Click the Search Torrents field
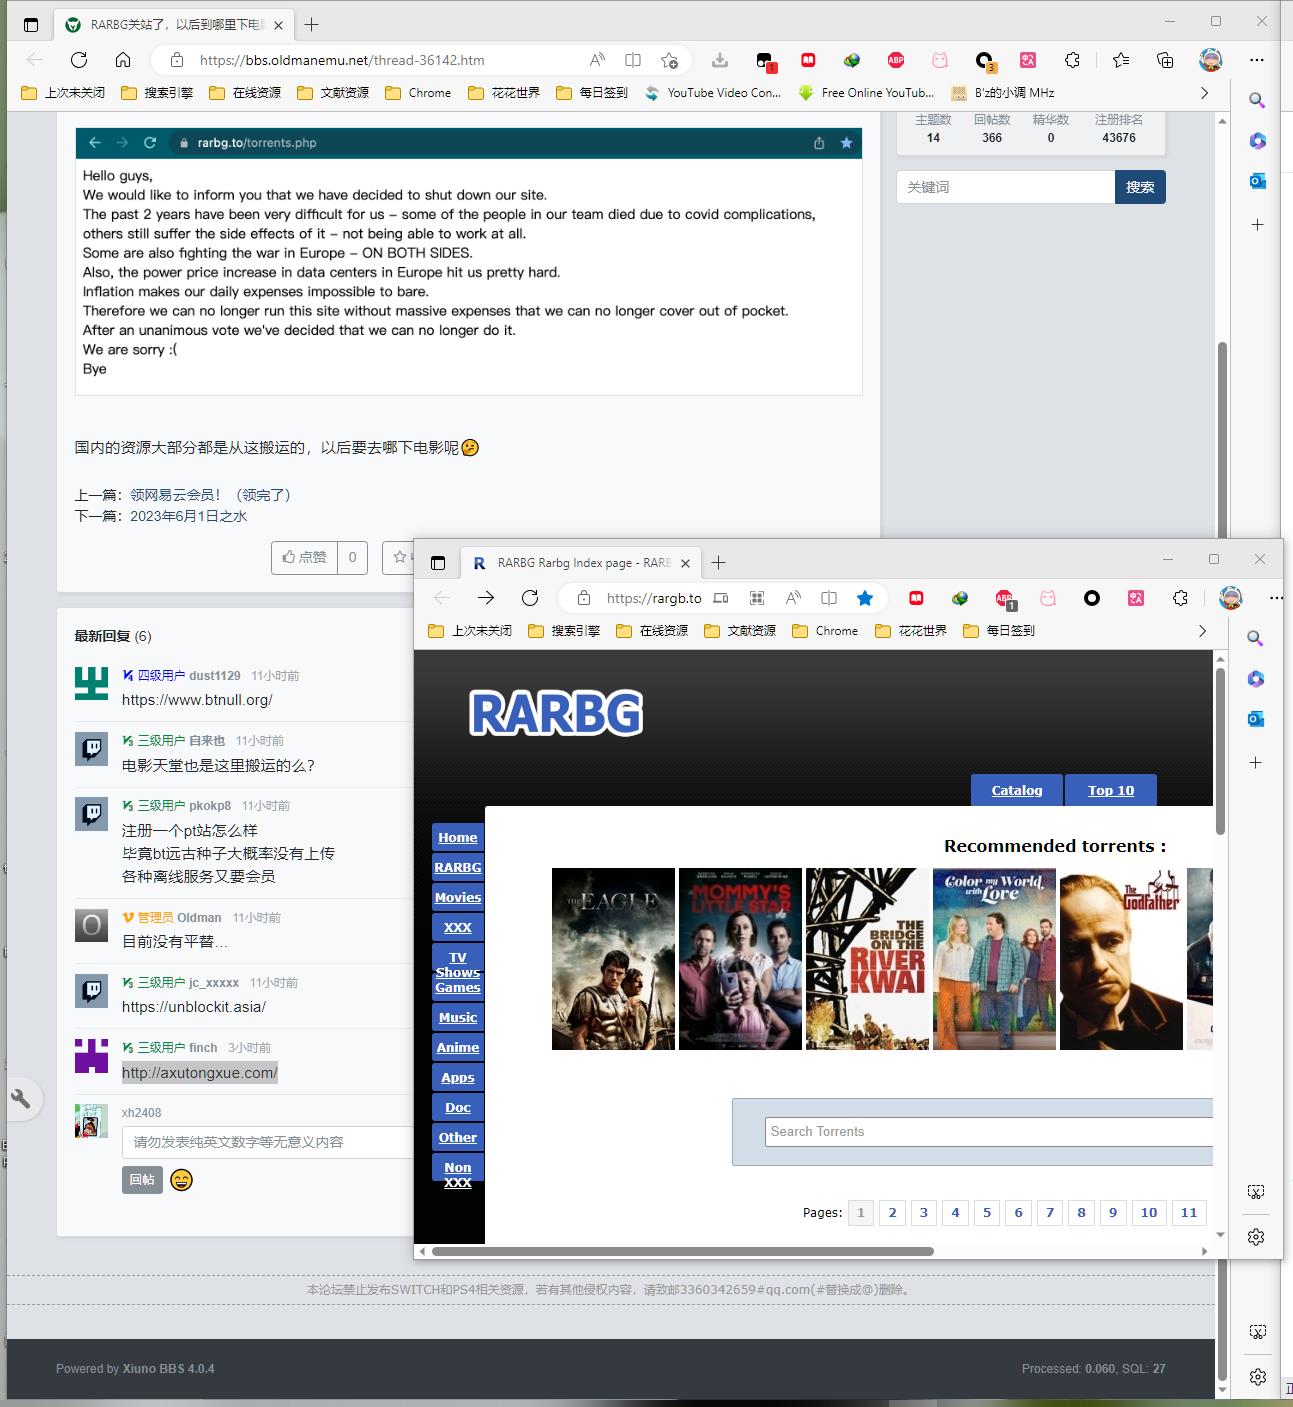Screen dimensions: 1293x1407 click(989, 1131)
